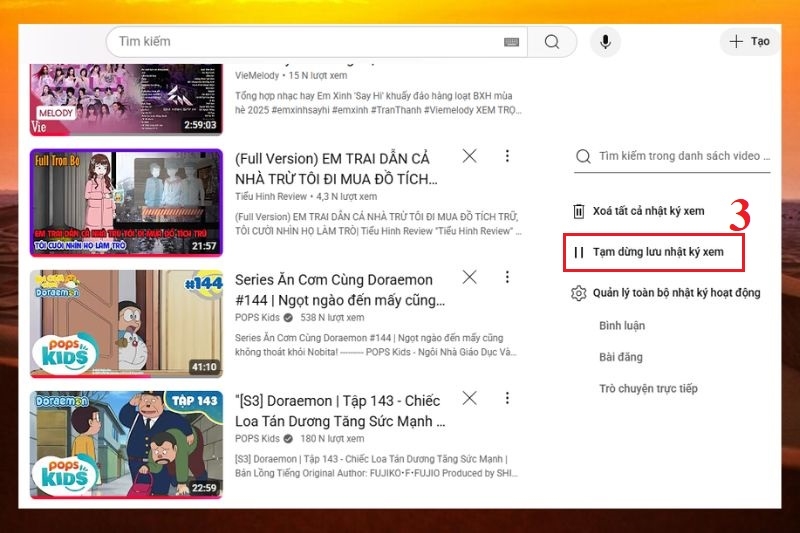Open the Bình luận history link
800x533 pixels.
622,325
